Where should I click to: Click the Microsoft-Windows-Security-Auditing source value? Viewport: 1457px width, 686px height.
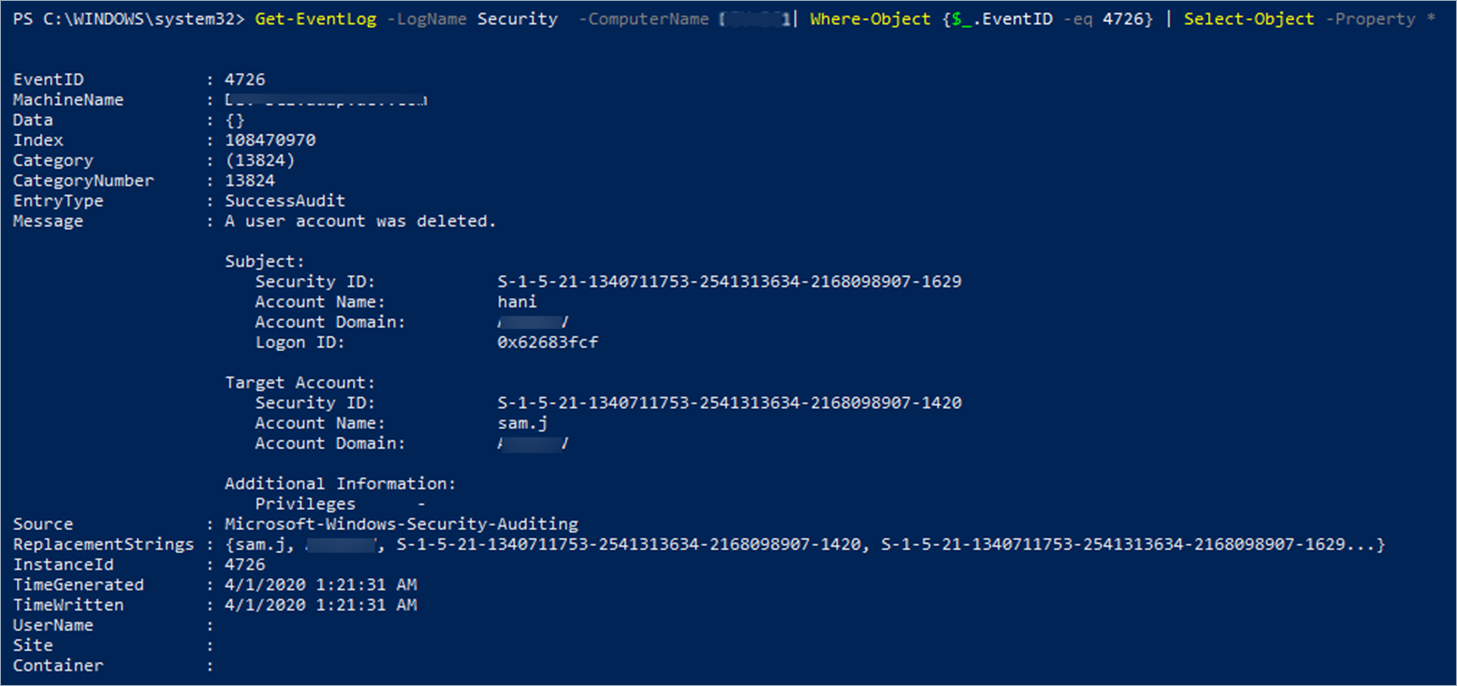[x=401, y=524]
